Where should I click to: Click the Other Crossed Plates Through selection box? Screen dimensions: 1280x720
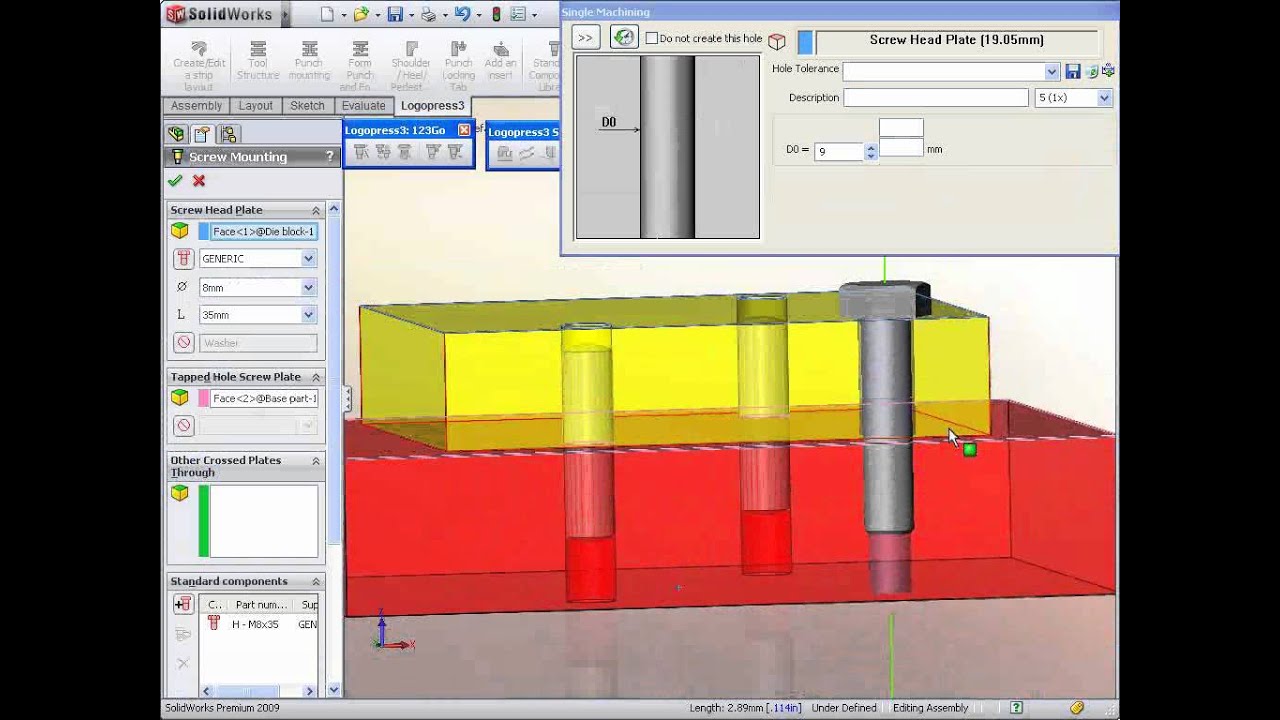(264, 521)
